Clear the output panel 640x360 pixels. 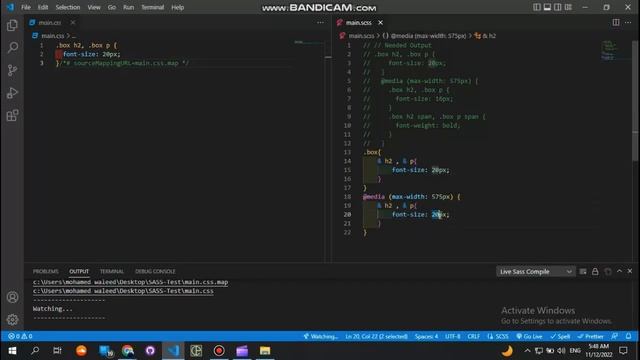point(583,271)
